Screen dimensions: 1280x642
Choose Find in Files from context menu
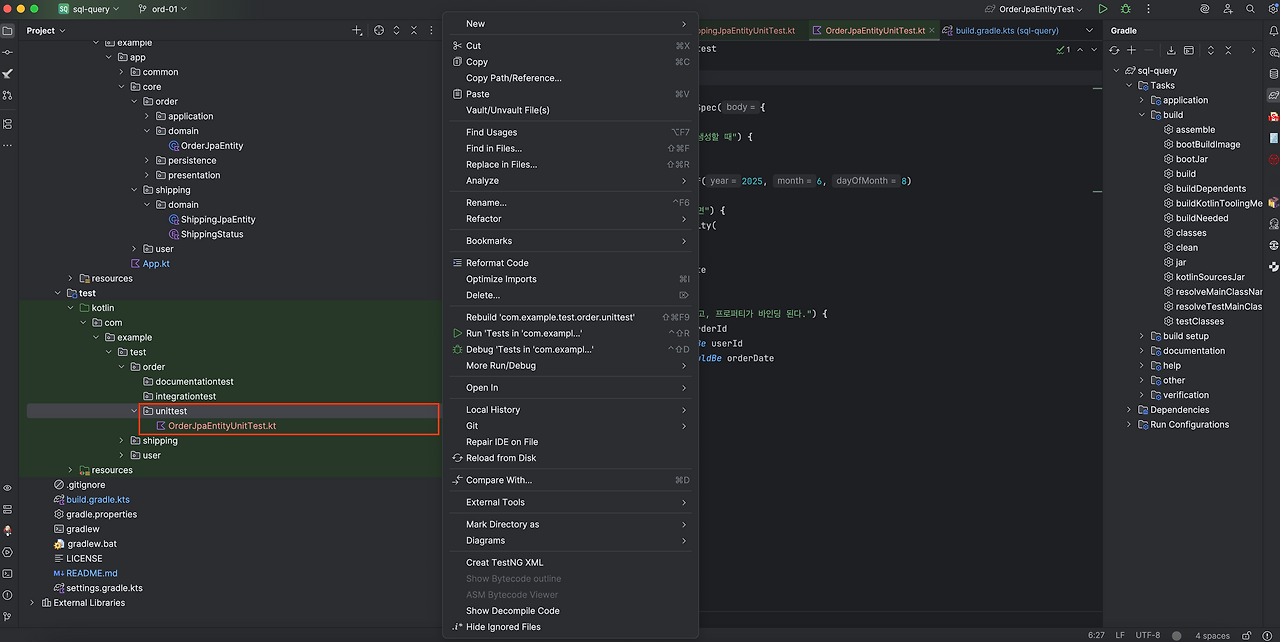[493, 148]
